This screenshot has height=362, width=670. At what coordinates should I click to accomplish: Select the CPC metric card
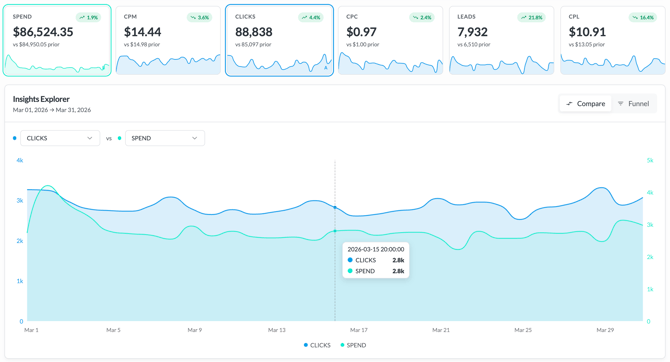[391, 41]
